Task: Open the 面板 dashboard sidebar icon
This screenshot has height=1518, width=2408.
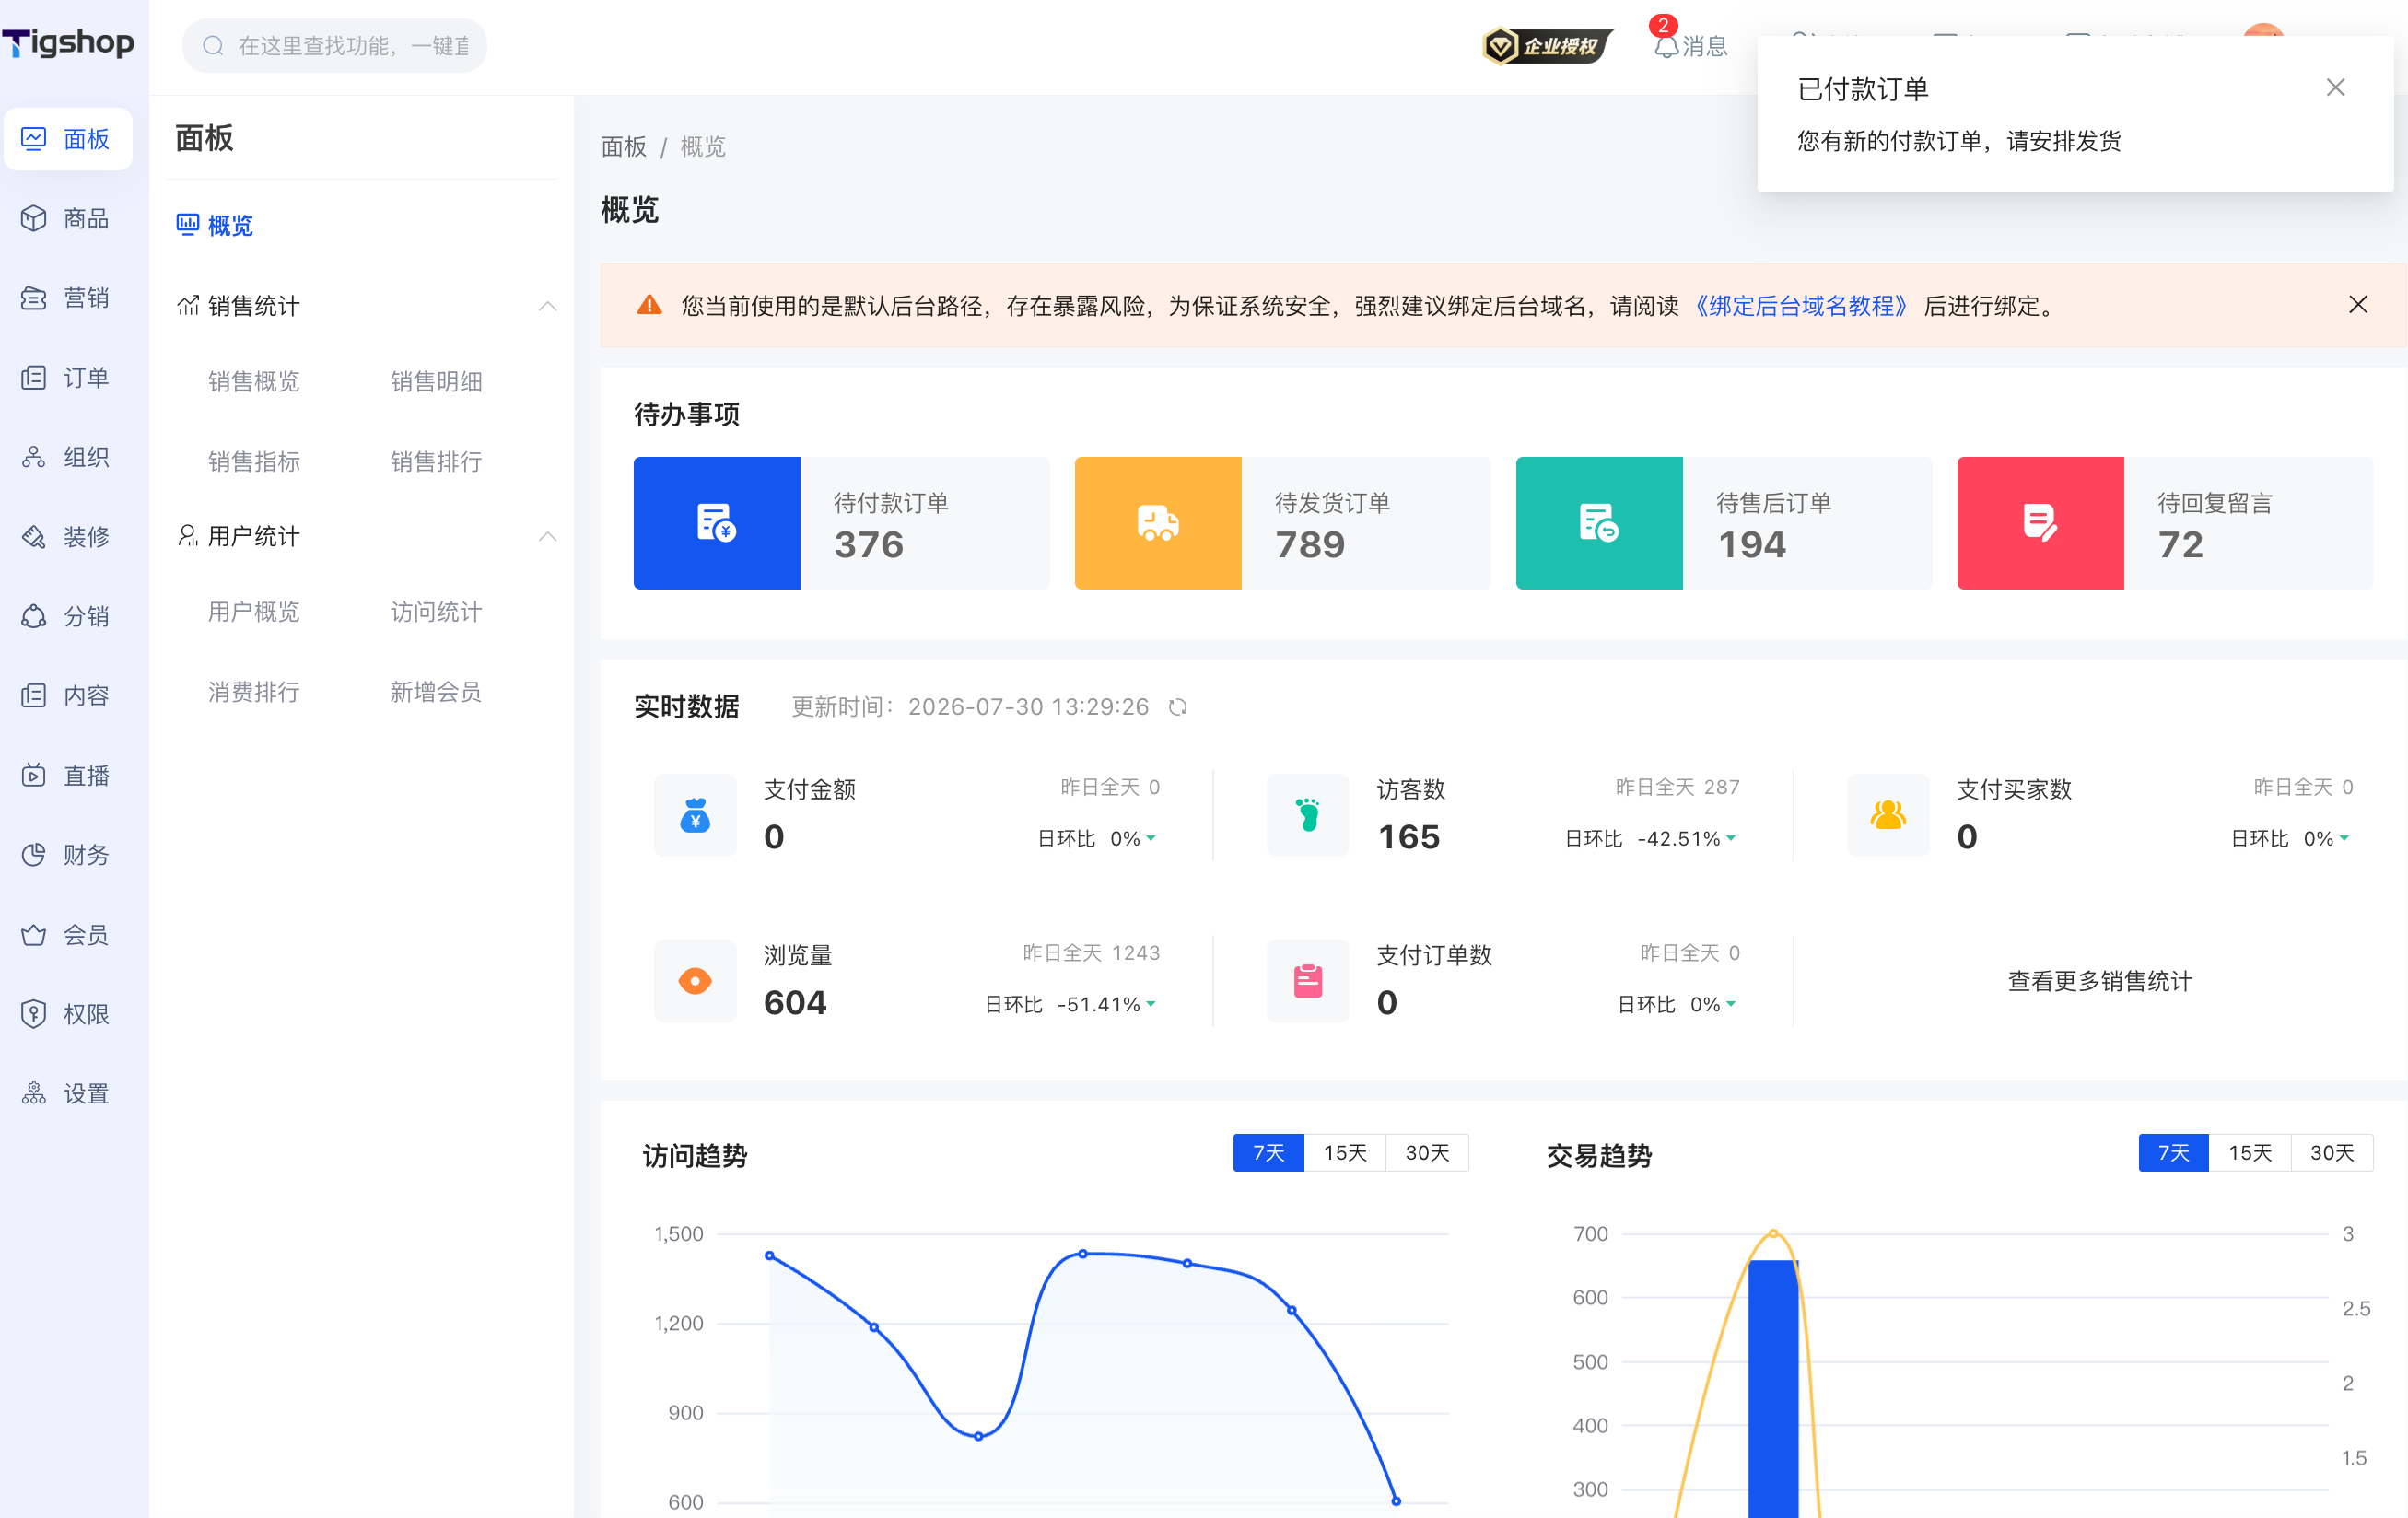Action: tap(34, 139)
